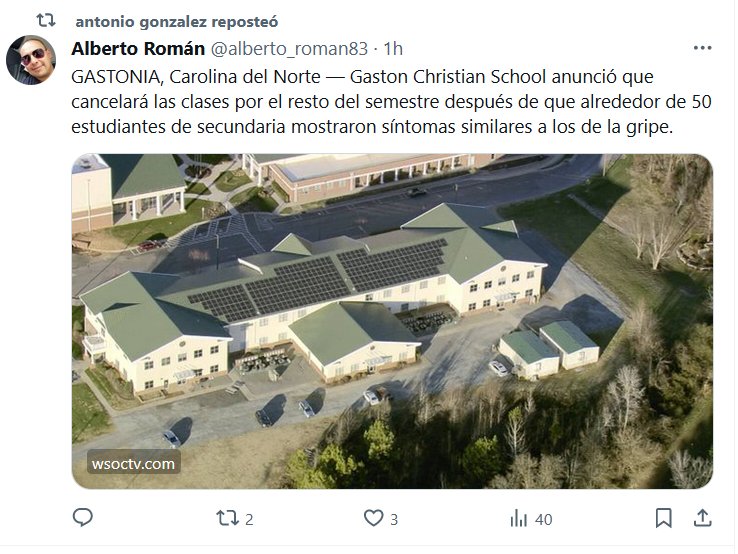Open the tweet via the 1h timestamp
This screenshot has height=554, width=738.
coord(393,48)
